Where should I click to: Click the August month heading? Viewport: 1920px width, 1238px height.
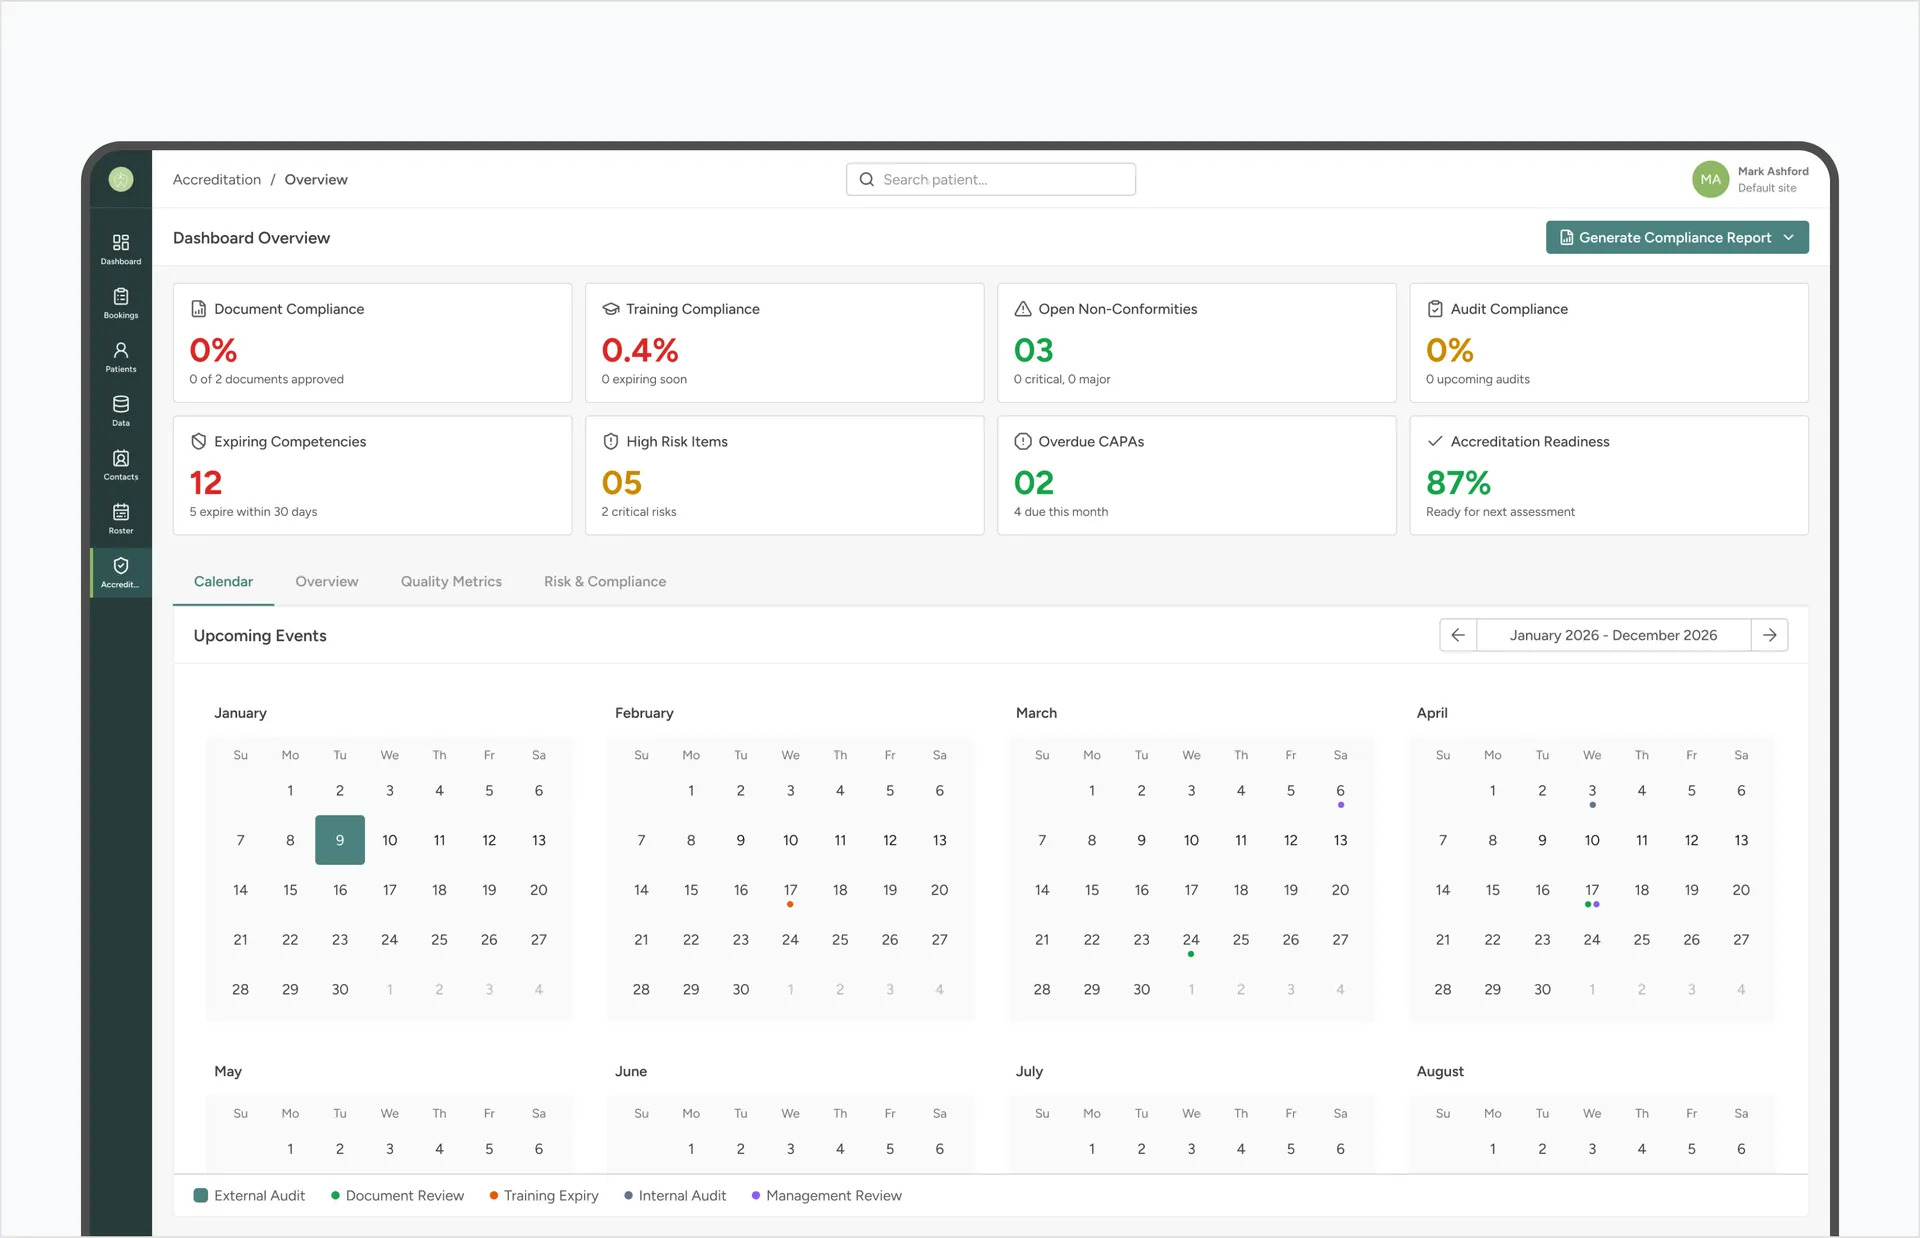point(1440,1071)
